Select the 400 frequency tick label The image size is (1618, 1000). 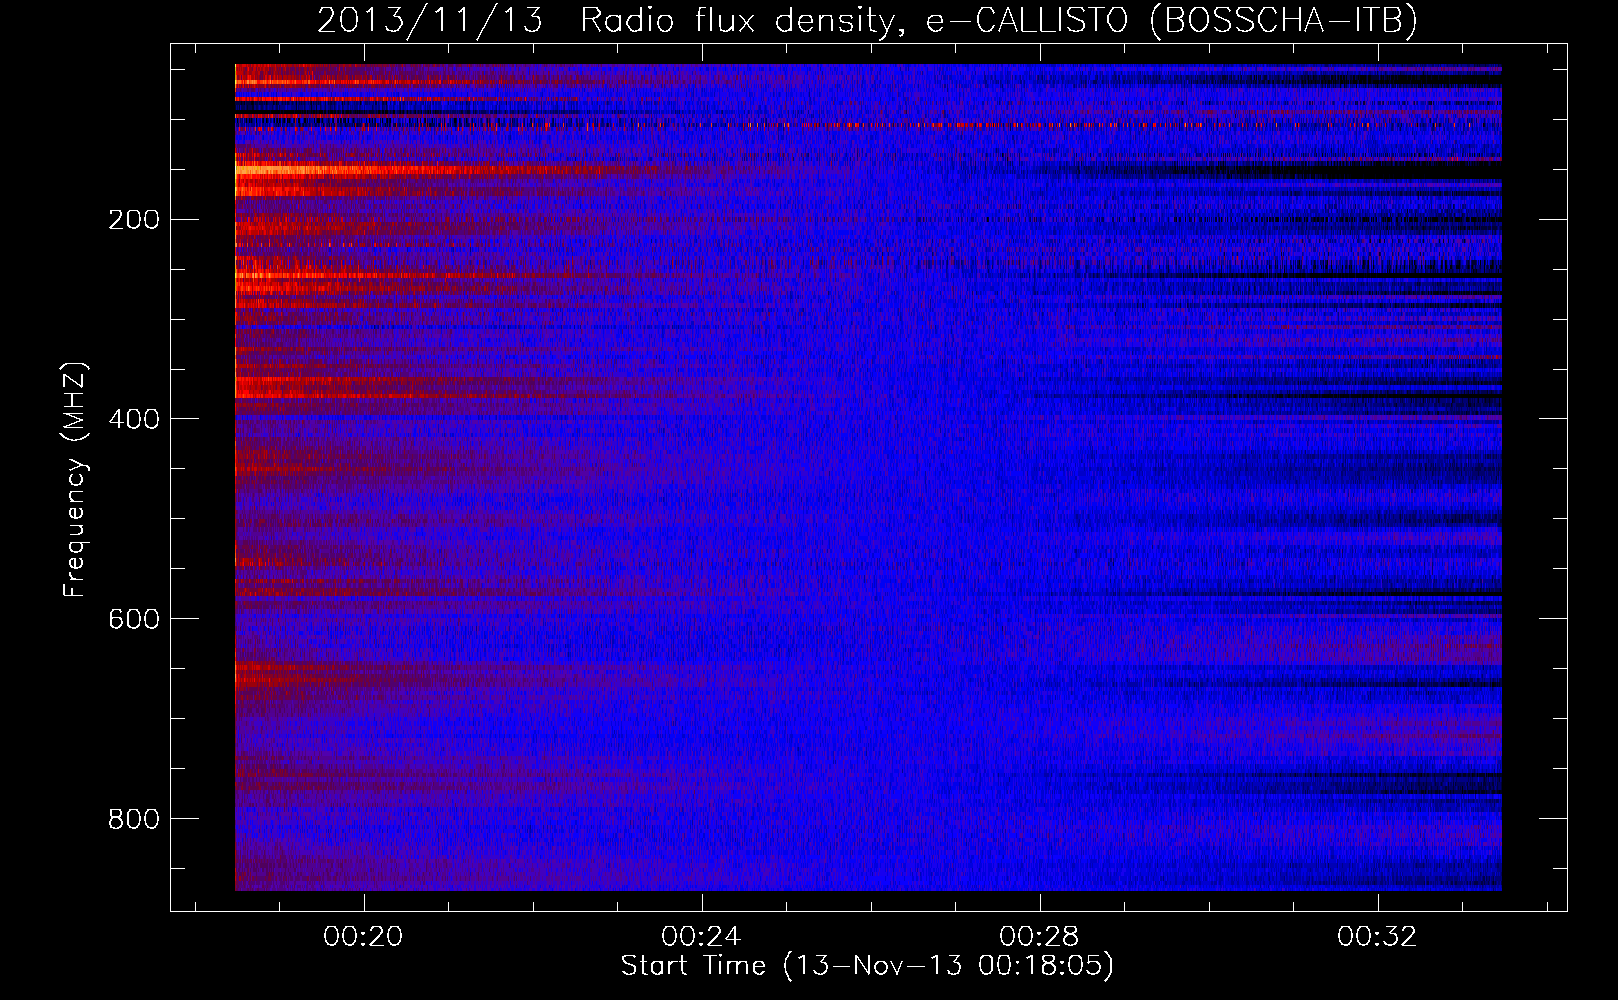(x=134, y=419)
